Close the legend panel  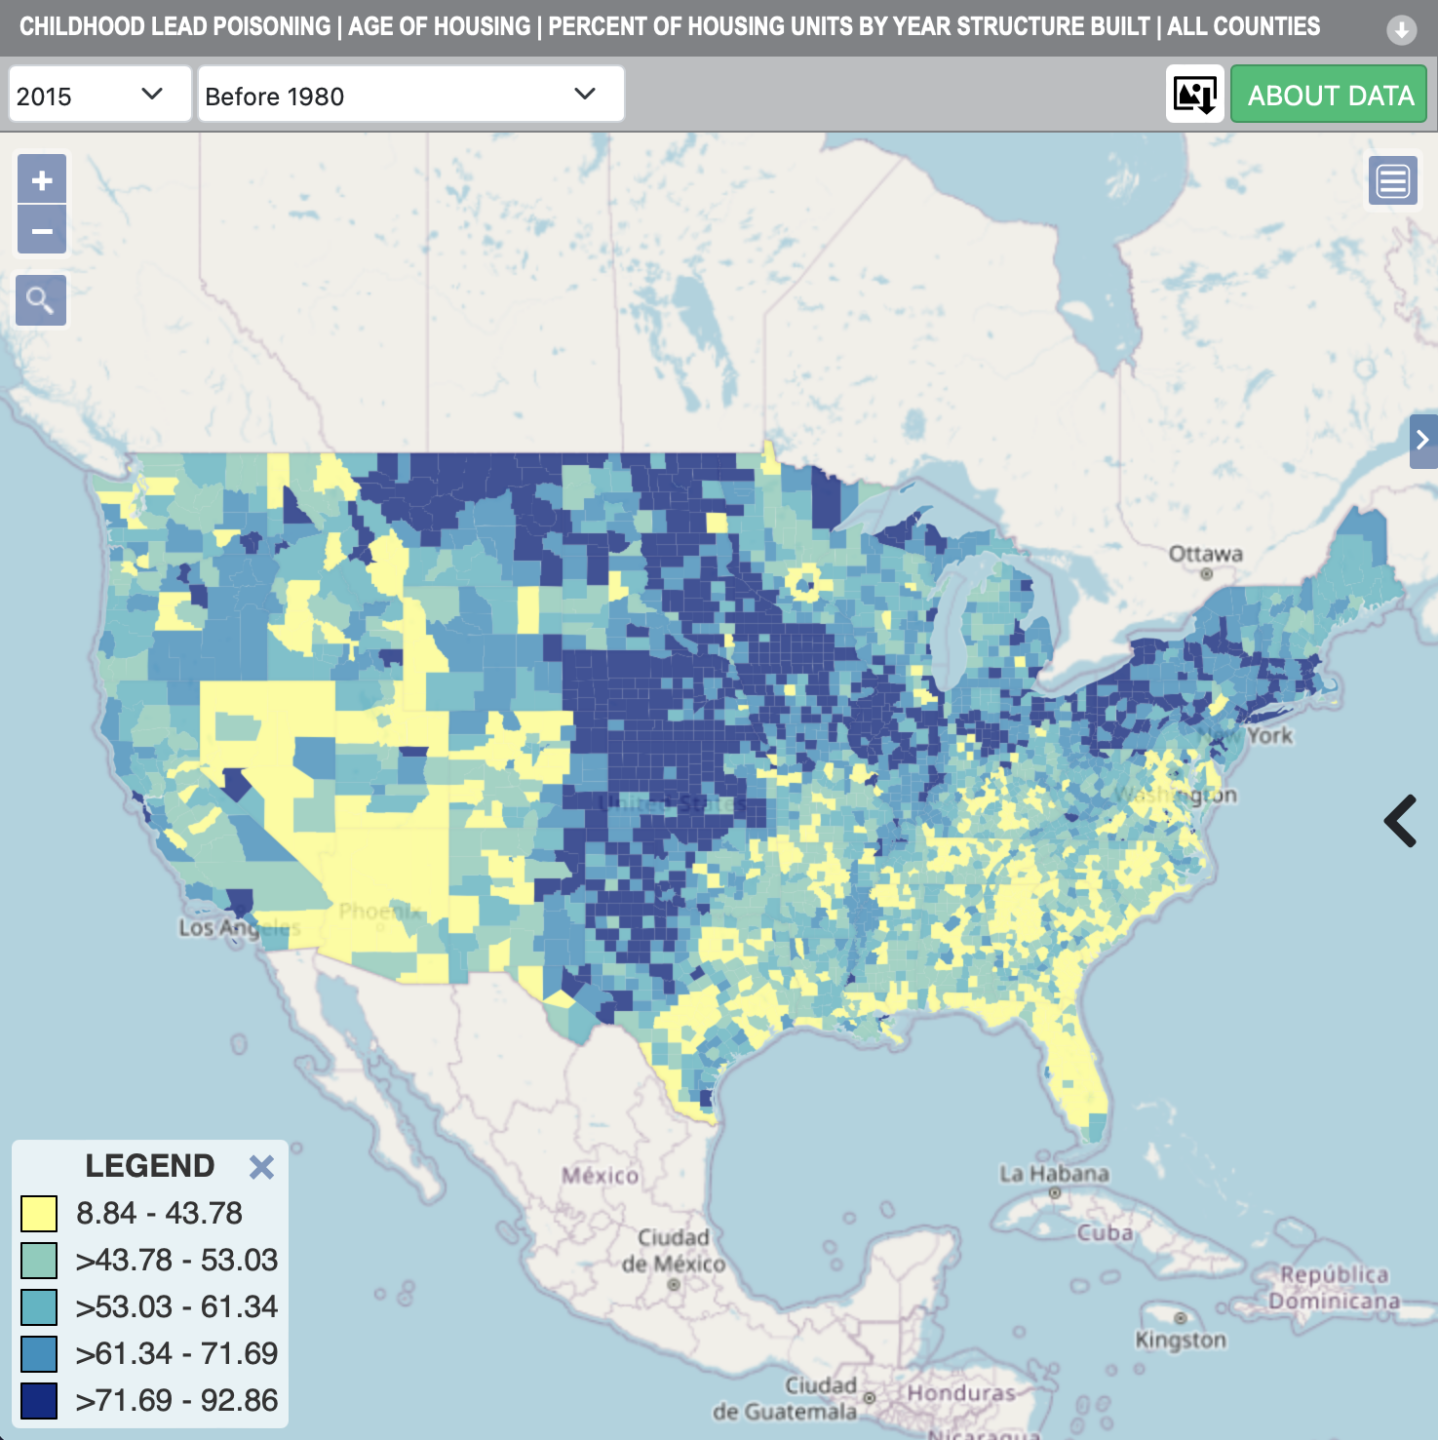click(x=261, y=1166)
